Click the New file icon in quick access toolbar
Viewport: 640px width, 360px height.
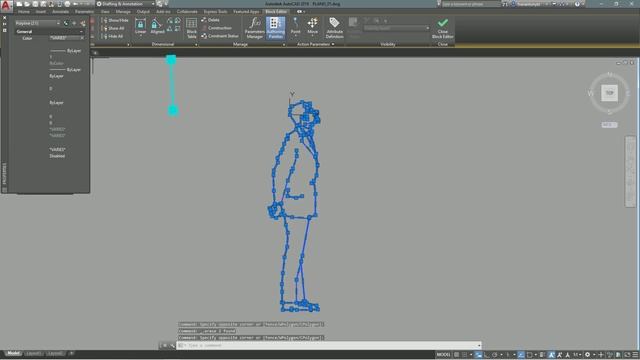[19, 4]
